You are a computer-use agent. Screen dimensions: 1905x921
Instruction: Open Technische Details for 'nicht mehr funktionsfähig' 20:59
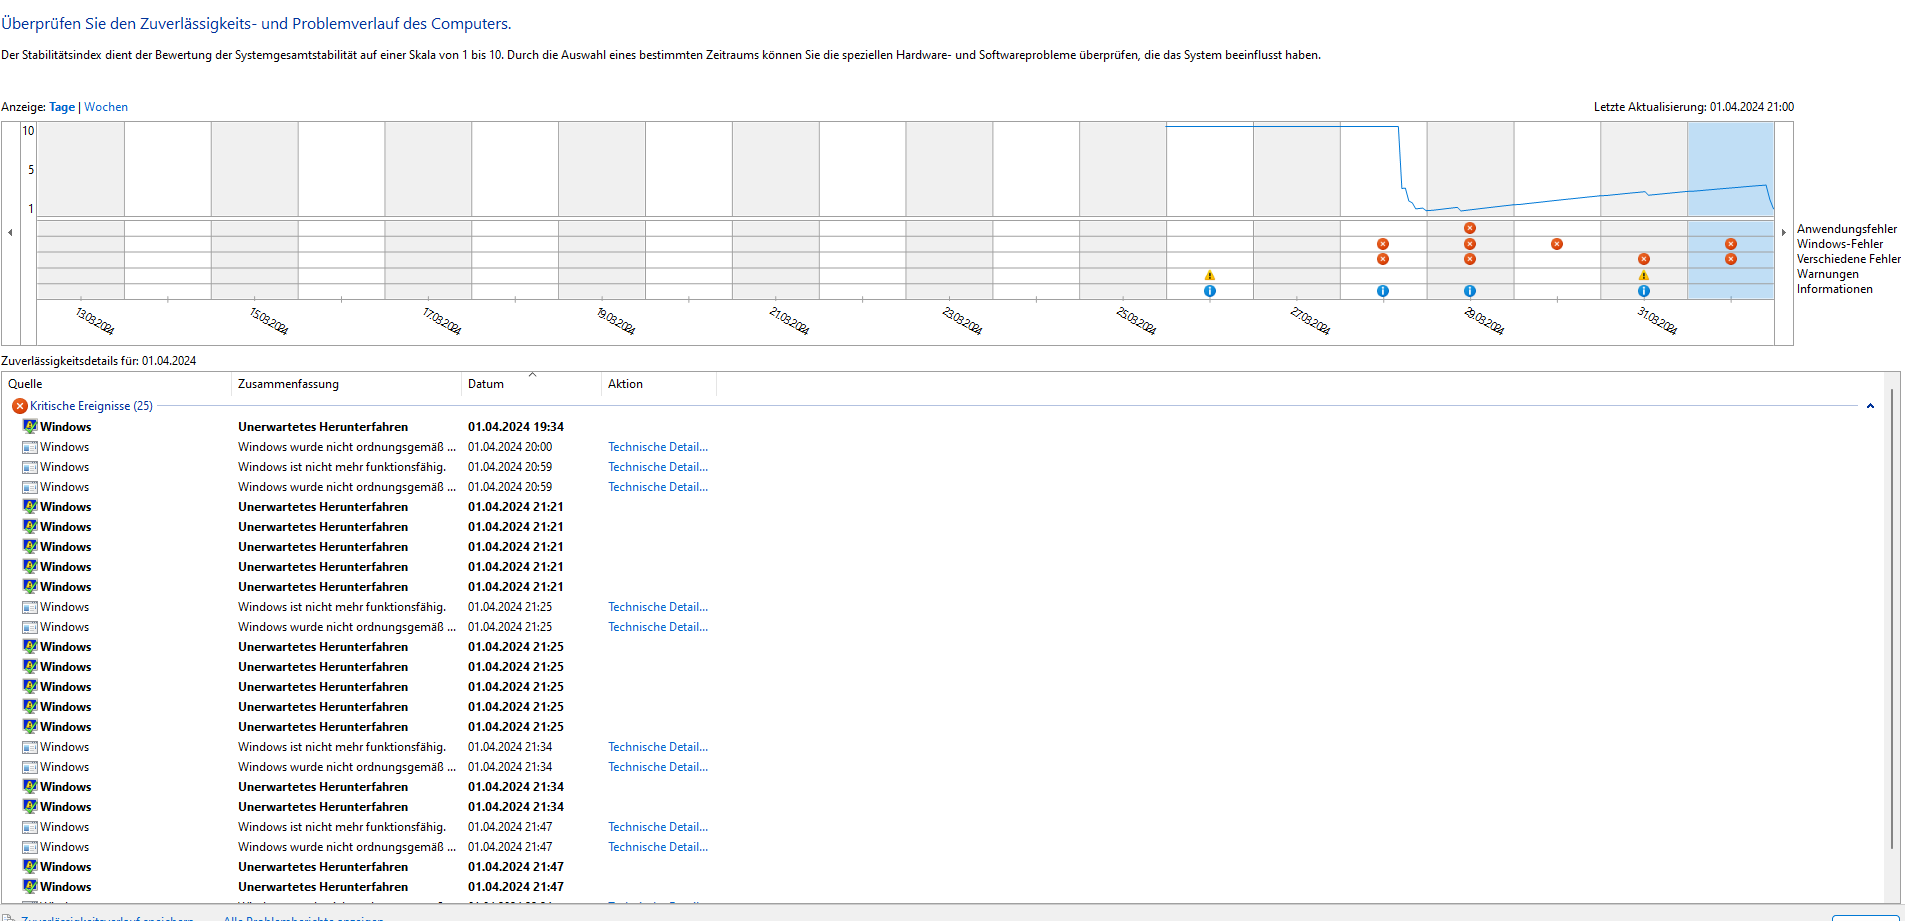pyautogui.click(x=658, y=467)
